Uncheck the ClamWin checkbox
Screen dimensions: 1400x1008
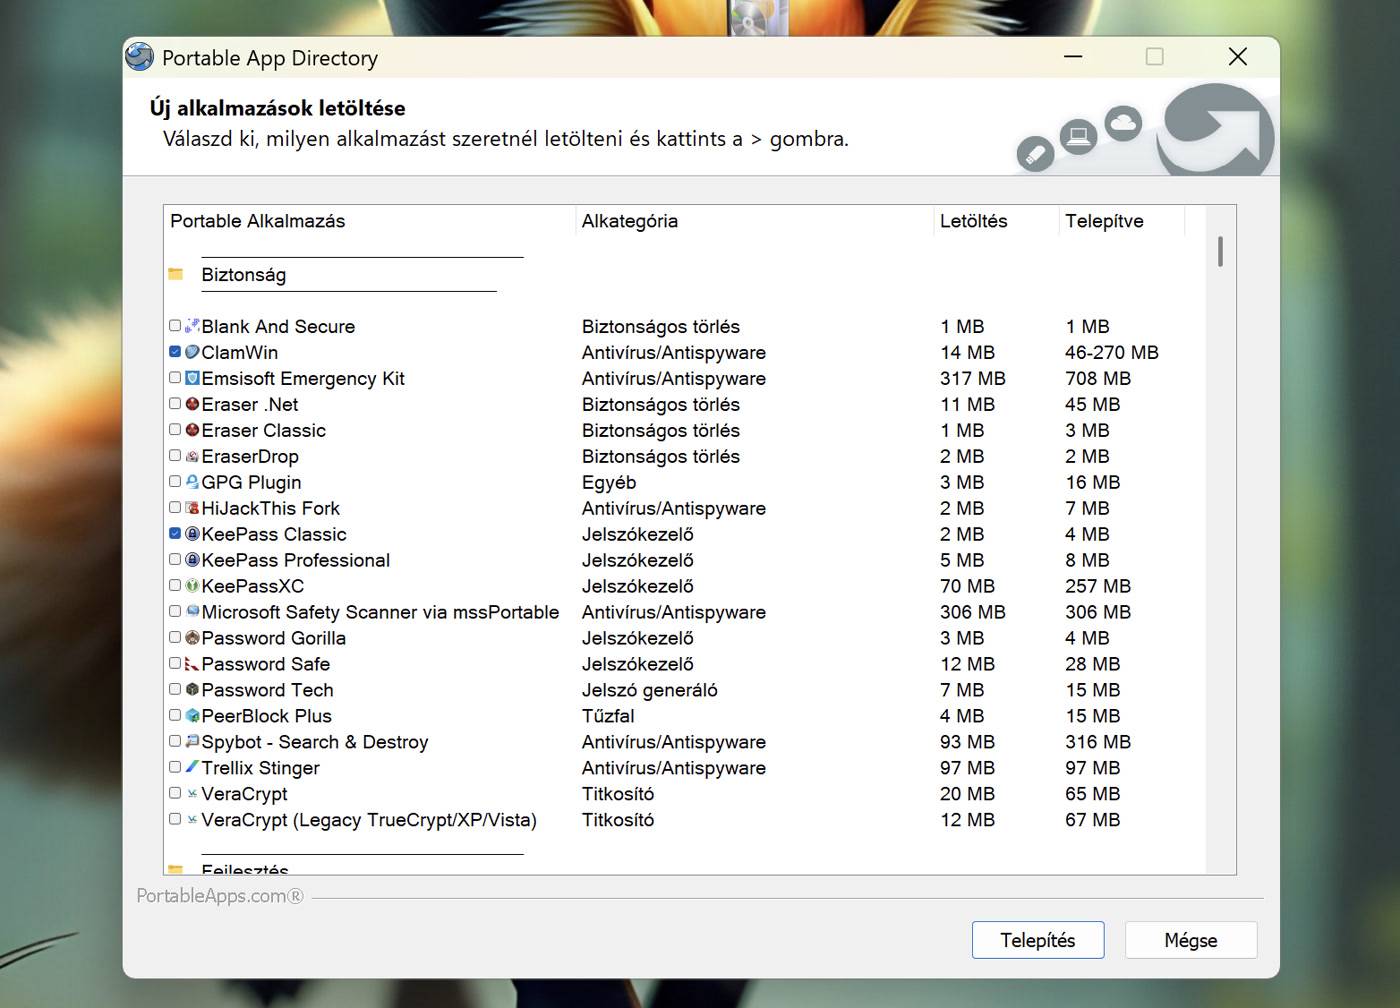pos(175,352)
